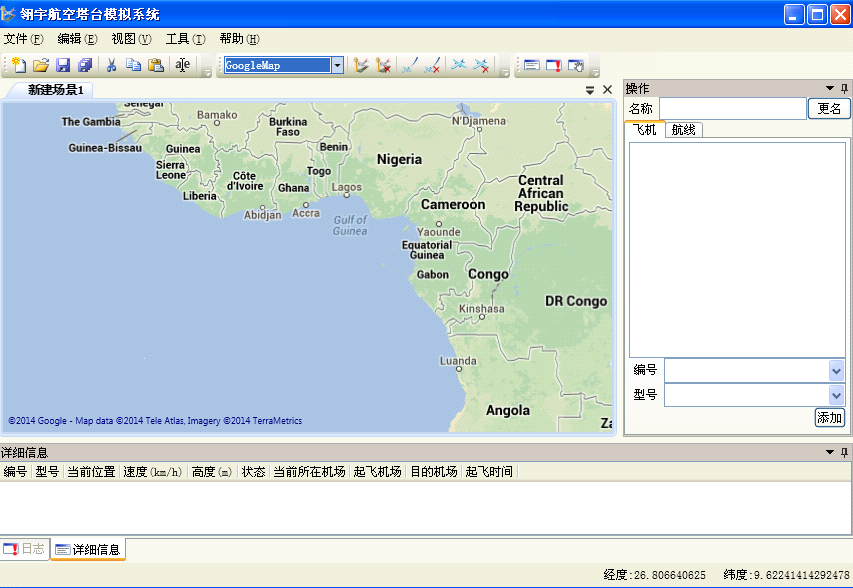Switch to the 日志 bottom tab

25,549
